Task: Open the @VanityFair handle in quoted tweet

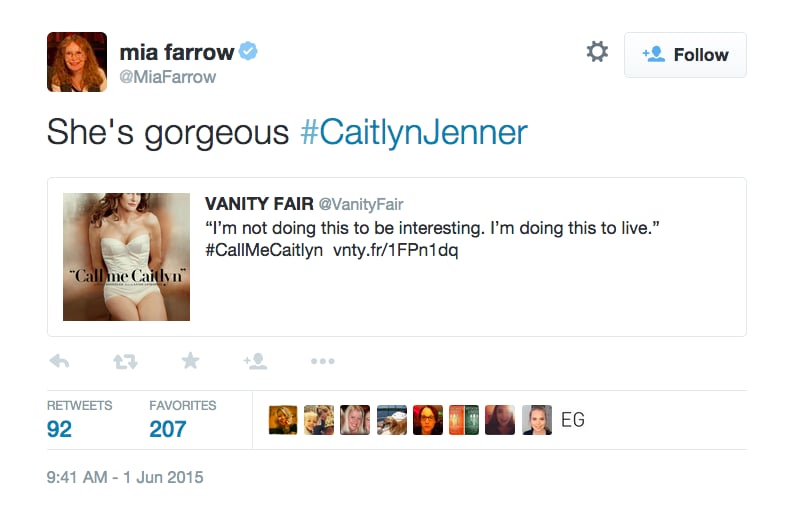Action: click(x=361, y=204)
